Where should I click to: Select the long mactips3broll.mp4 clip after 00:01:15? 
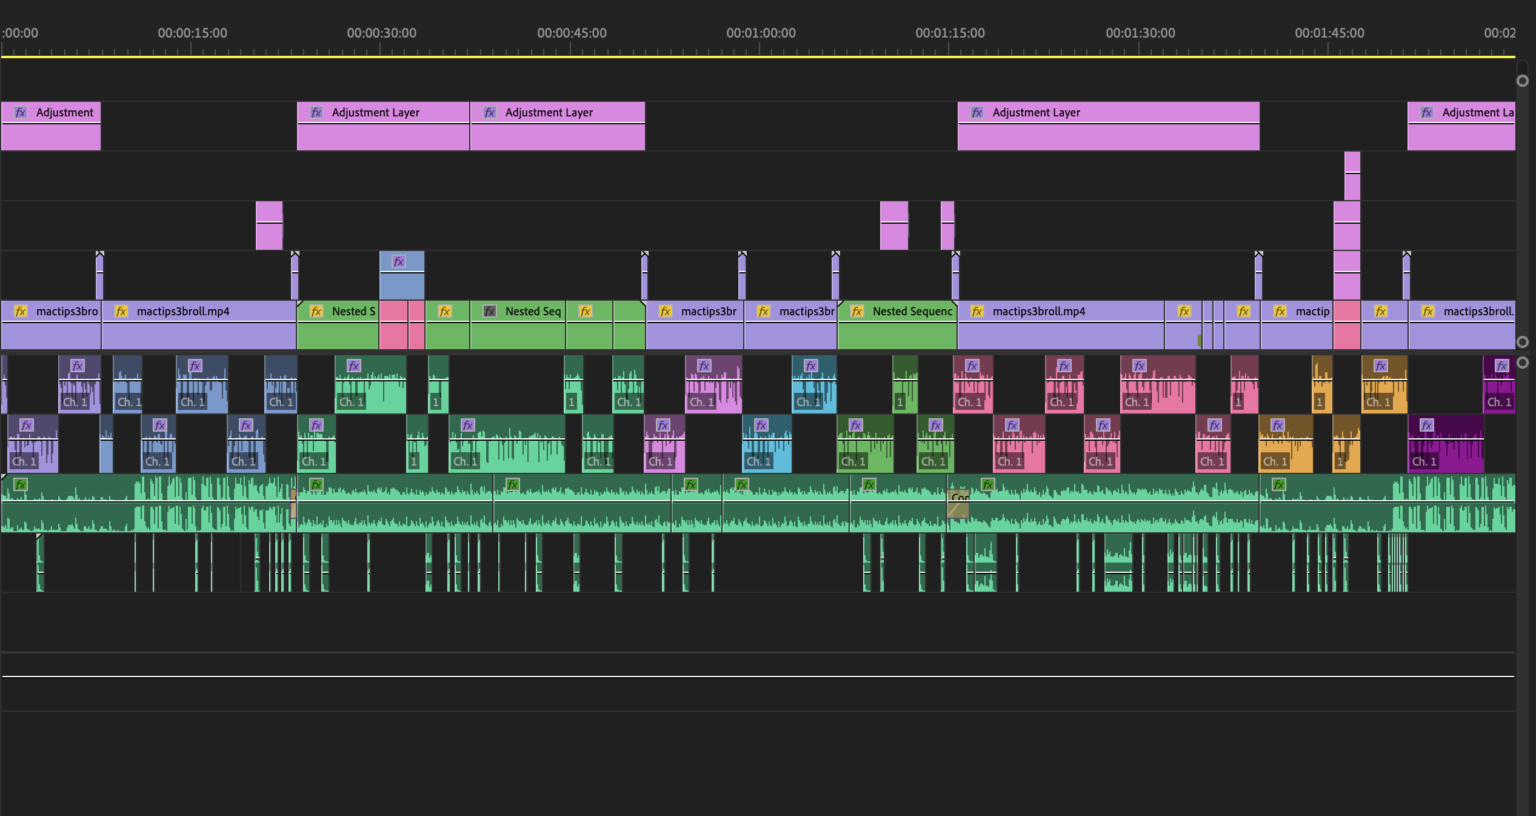click(x=1060, y=325)
